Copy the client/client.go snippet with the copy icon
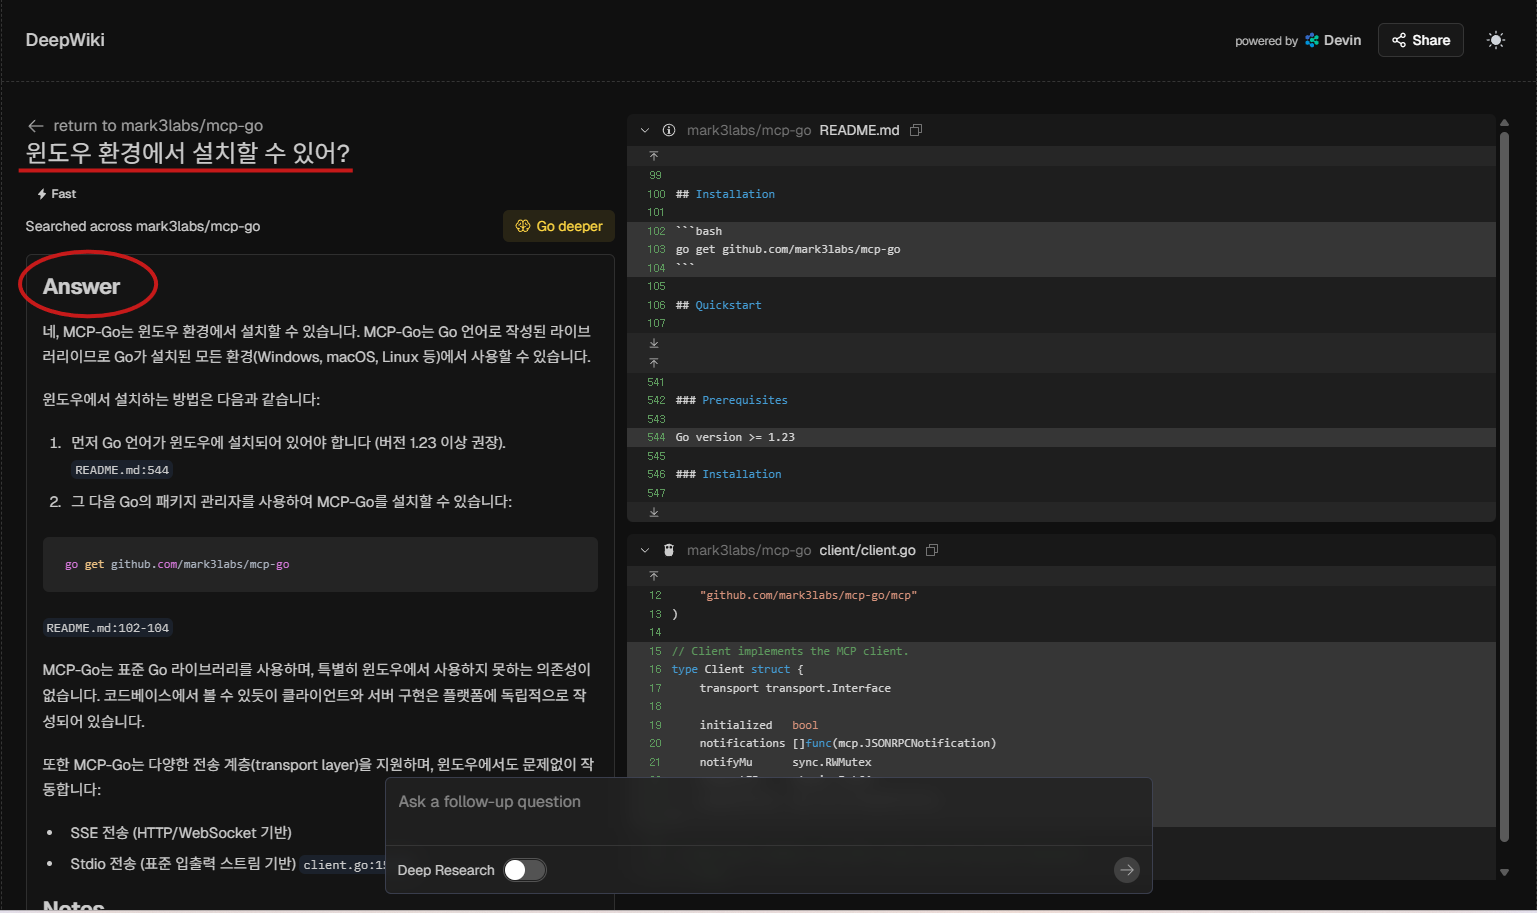This screenshot has width=1537, height=913. 932,550
